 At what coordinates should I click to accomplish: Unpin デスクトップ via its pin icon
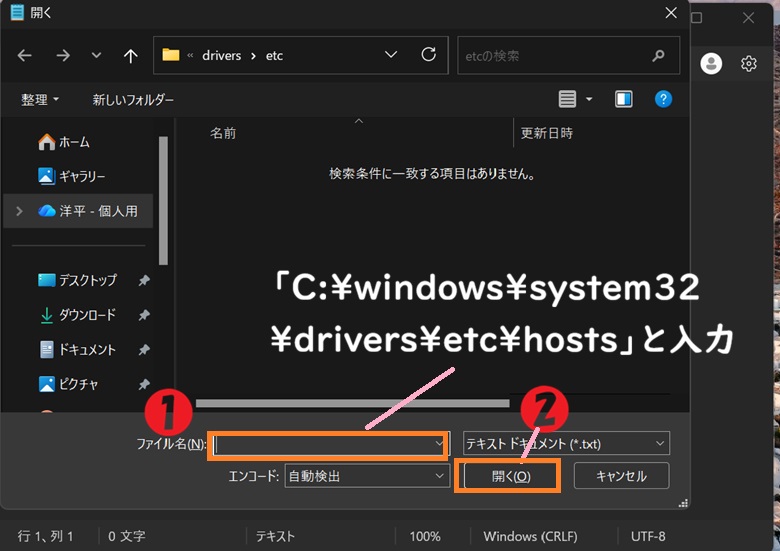tap(144, 280)
